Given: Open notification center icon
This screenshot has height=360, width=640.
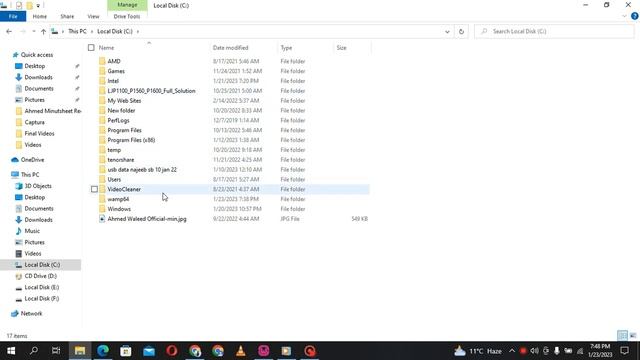Looking at the screenshot, I should [x=624, y=351].
